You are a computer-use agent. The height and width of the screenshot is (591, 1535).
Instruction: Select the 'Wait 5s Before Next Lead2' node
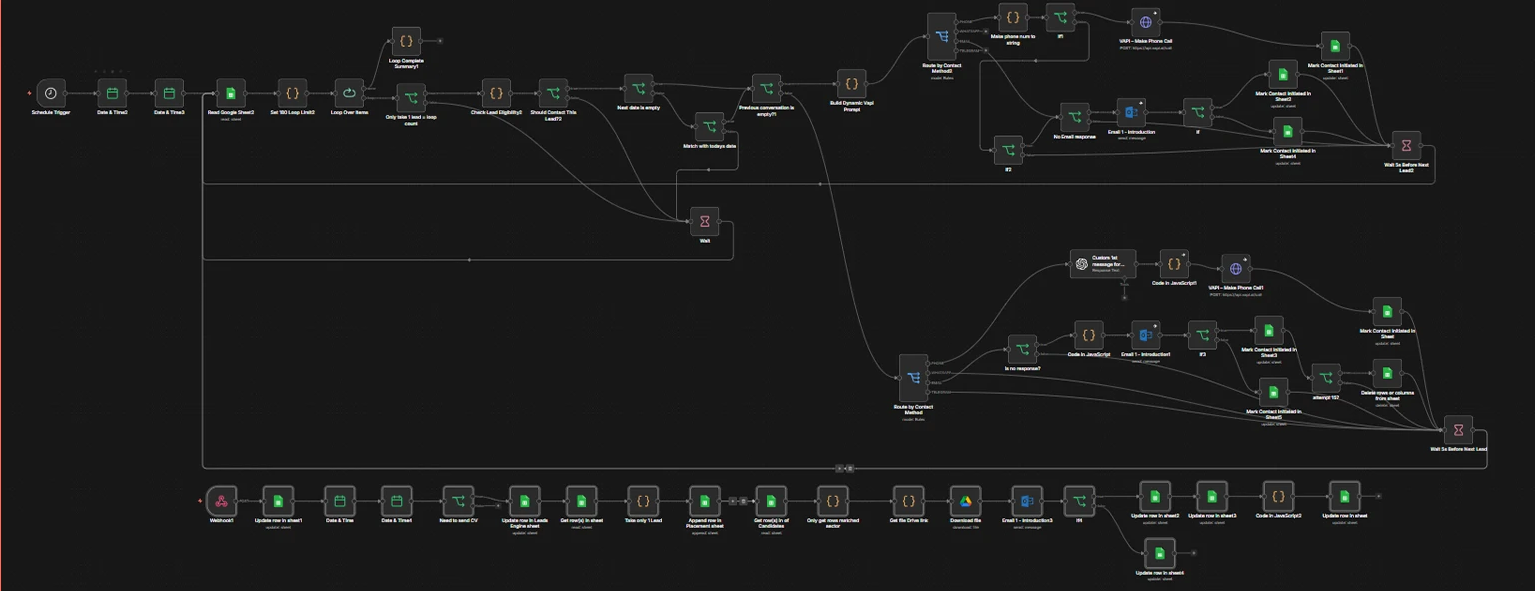(x=1406, y=145)
